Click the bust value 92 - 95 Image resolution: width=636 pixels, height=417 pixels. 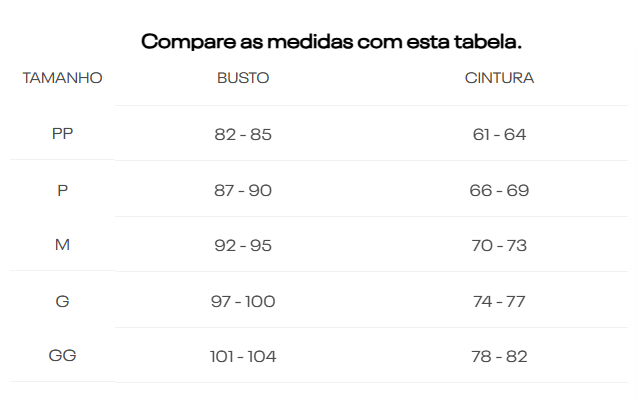click(x=243, y=245)
